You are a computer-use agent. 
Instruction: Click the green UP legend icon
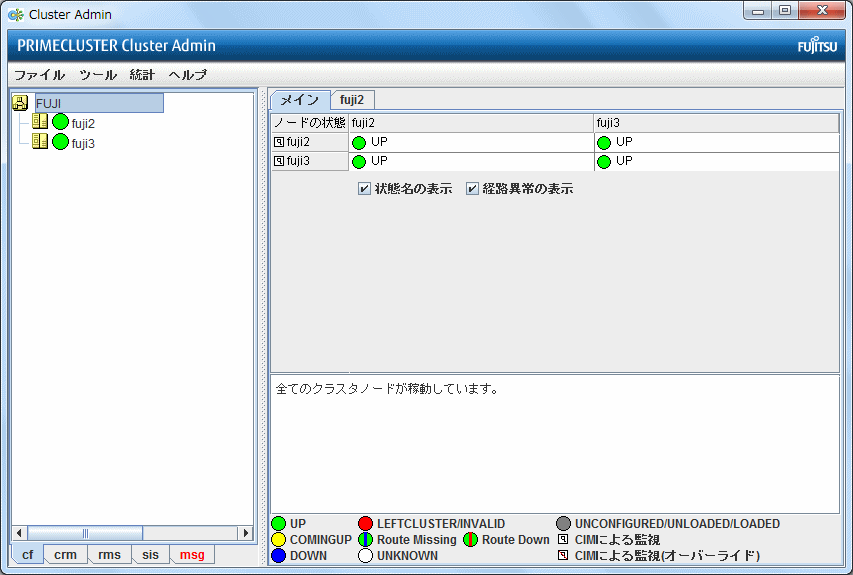pos(279,523)
